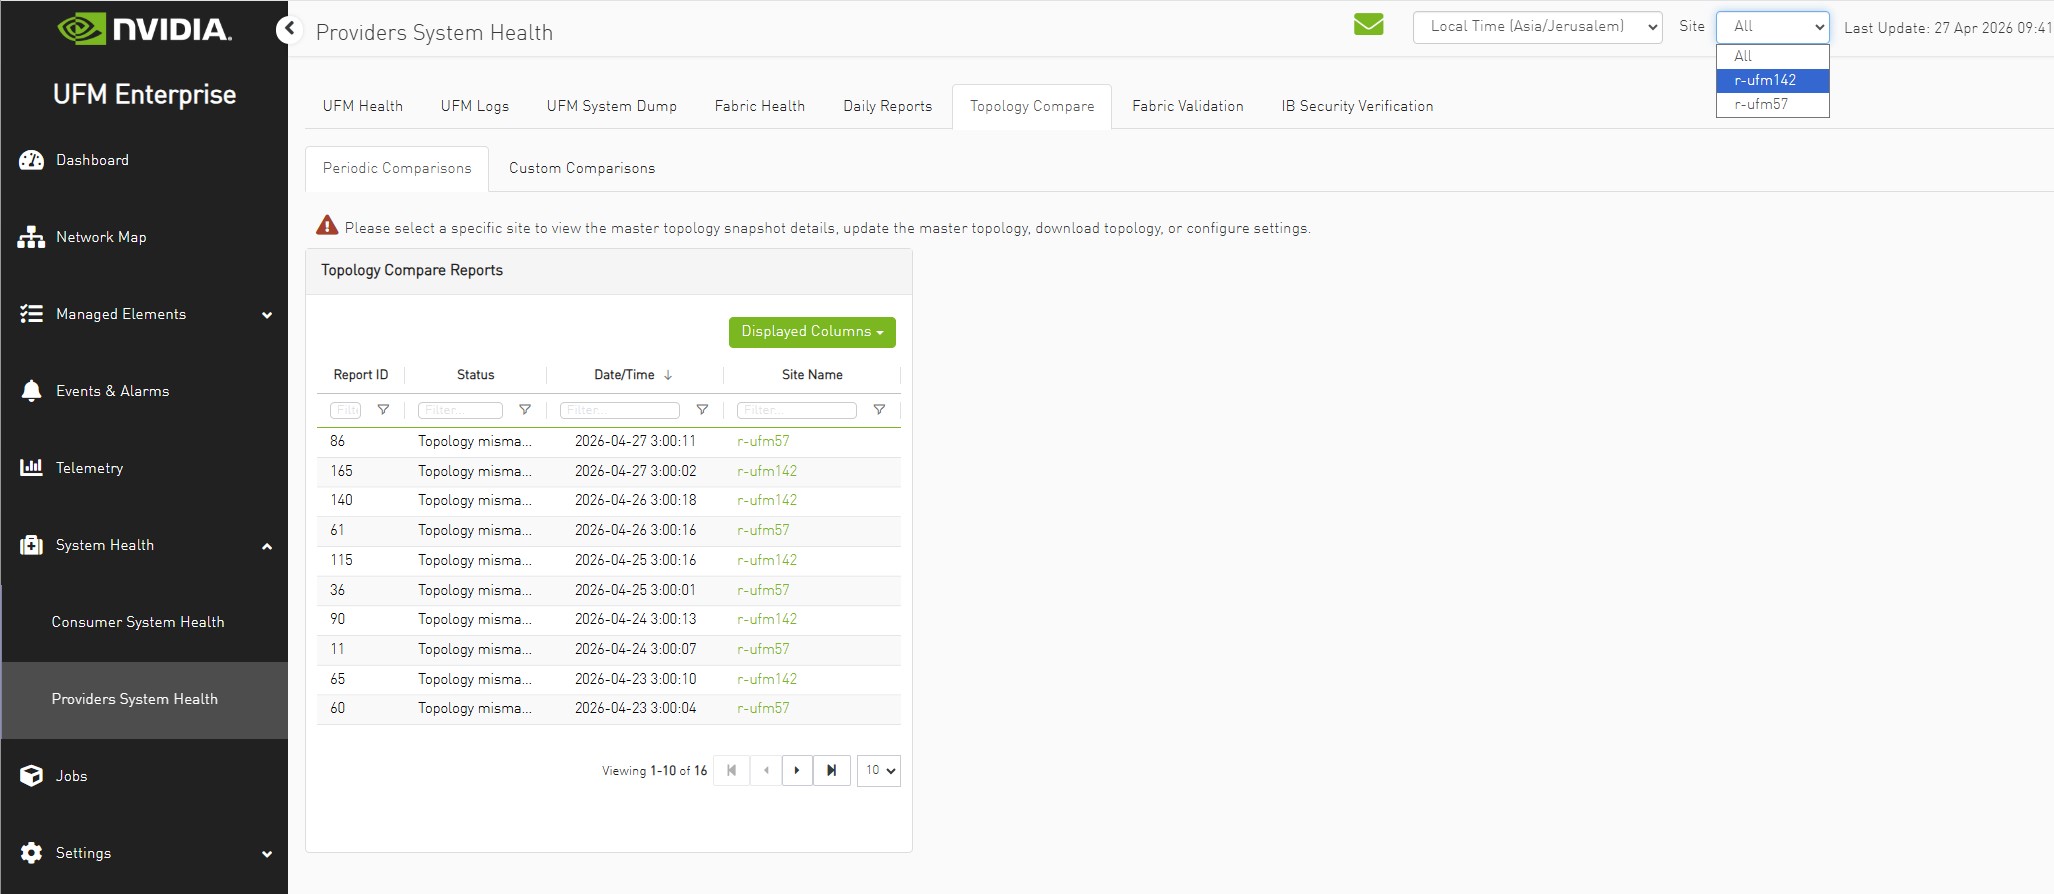The image size is (2054, 894).
Task: Select the row for report 115
Action: coord(609,560)
